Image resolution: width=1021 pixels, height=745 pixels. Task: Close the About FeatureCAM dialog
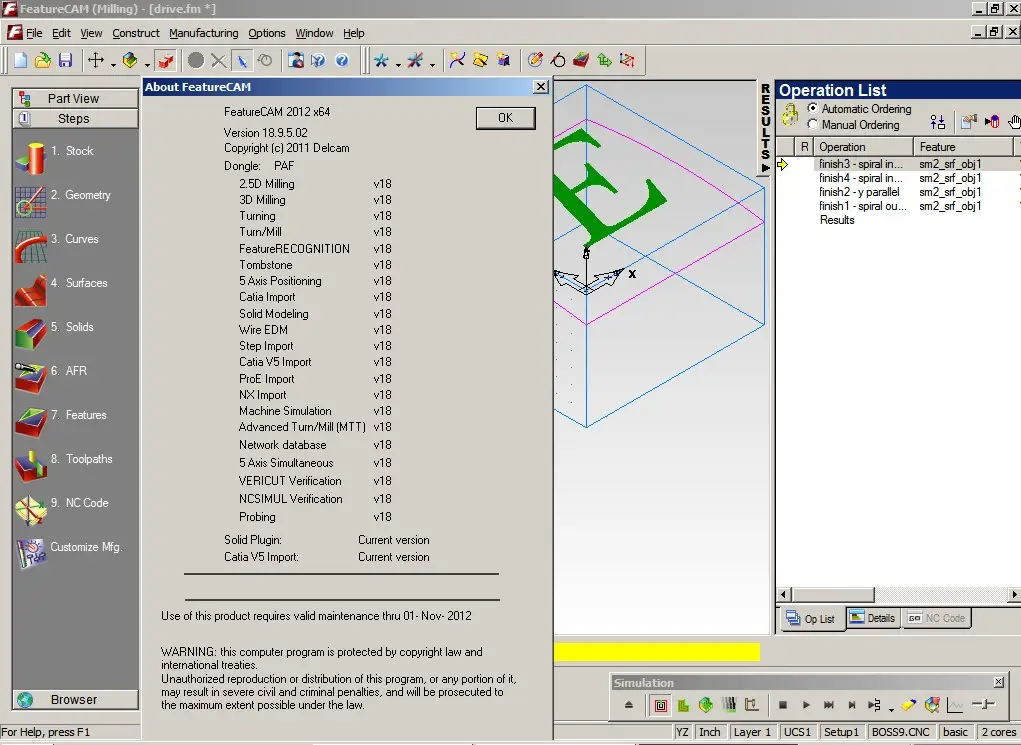point(540,87)
